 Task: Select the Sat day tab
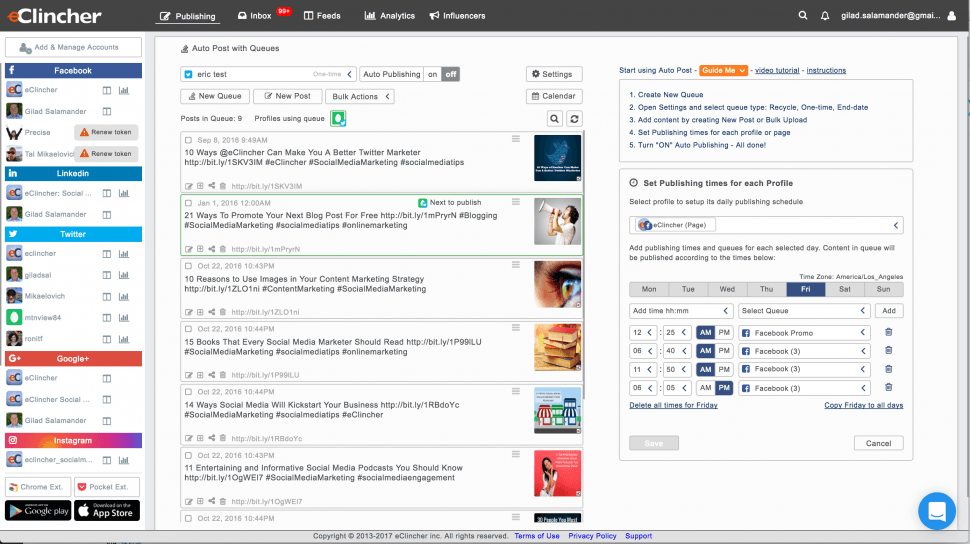pos(845,289)
